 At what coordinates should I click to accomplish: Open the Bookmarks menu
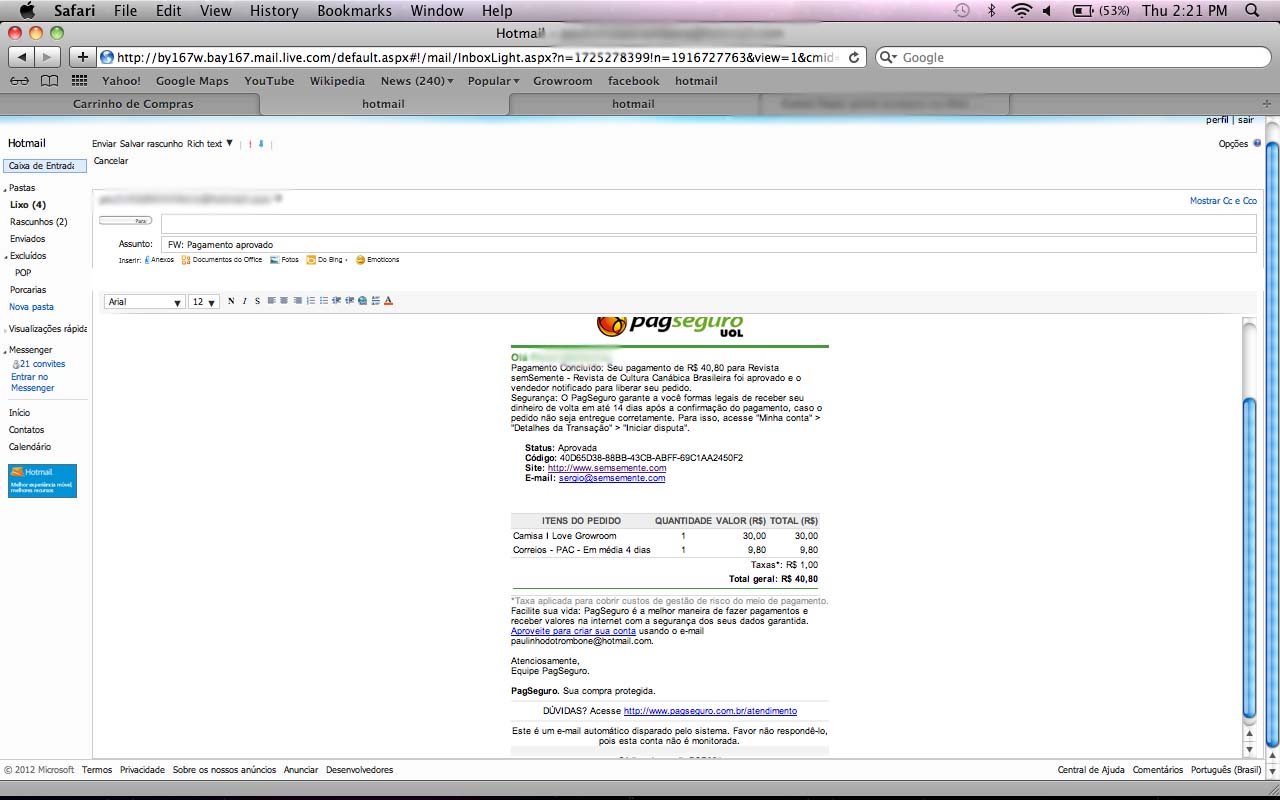[x=354, y=10]
